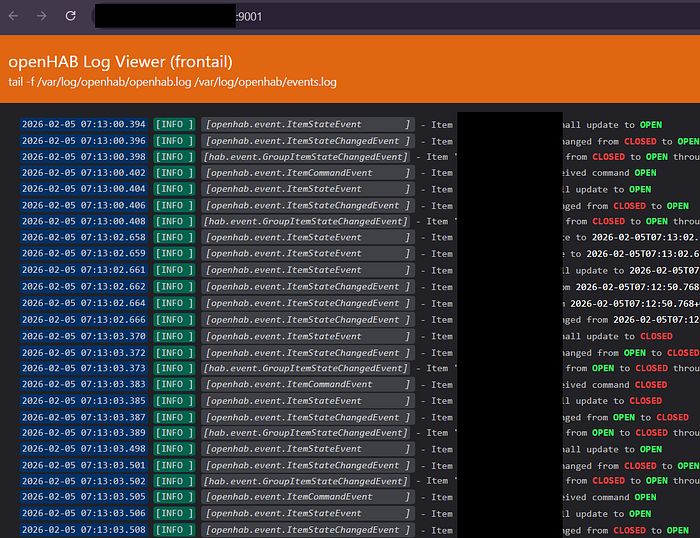Select timestamp 2026-02-05 07:13:03.385

[84, 400]
